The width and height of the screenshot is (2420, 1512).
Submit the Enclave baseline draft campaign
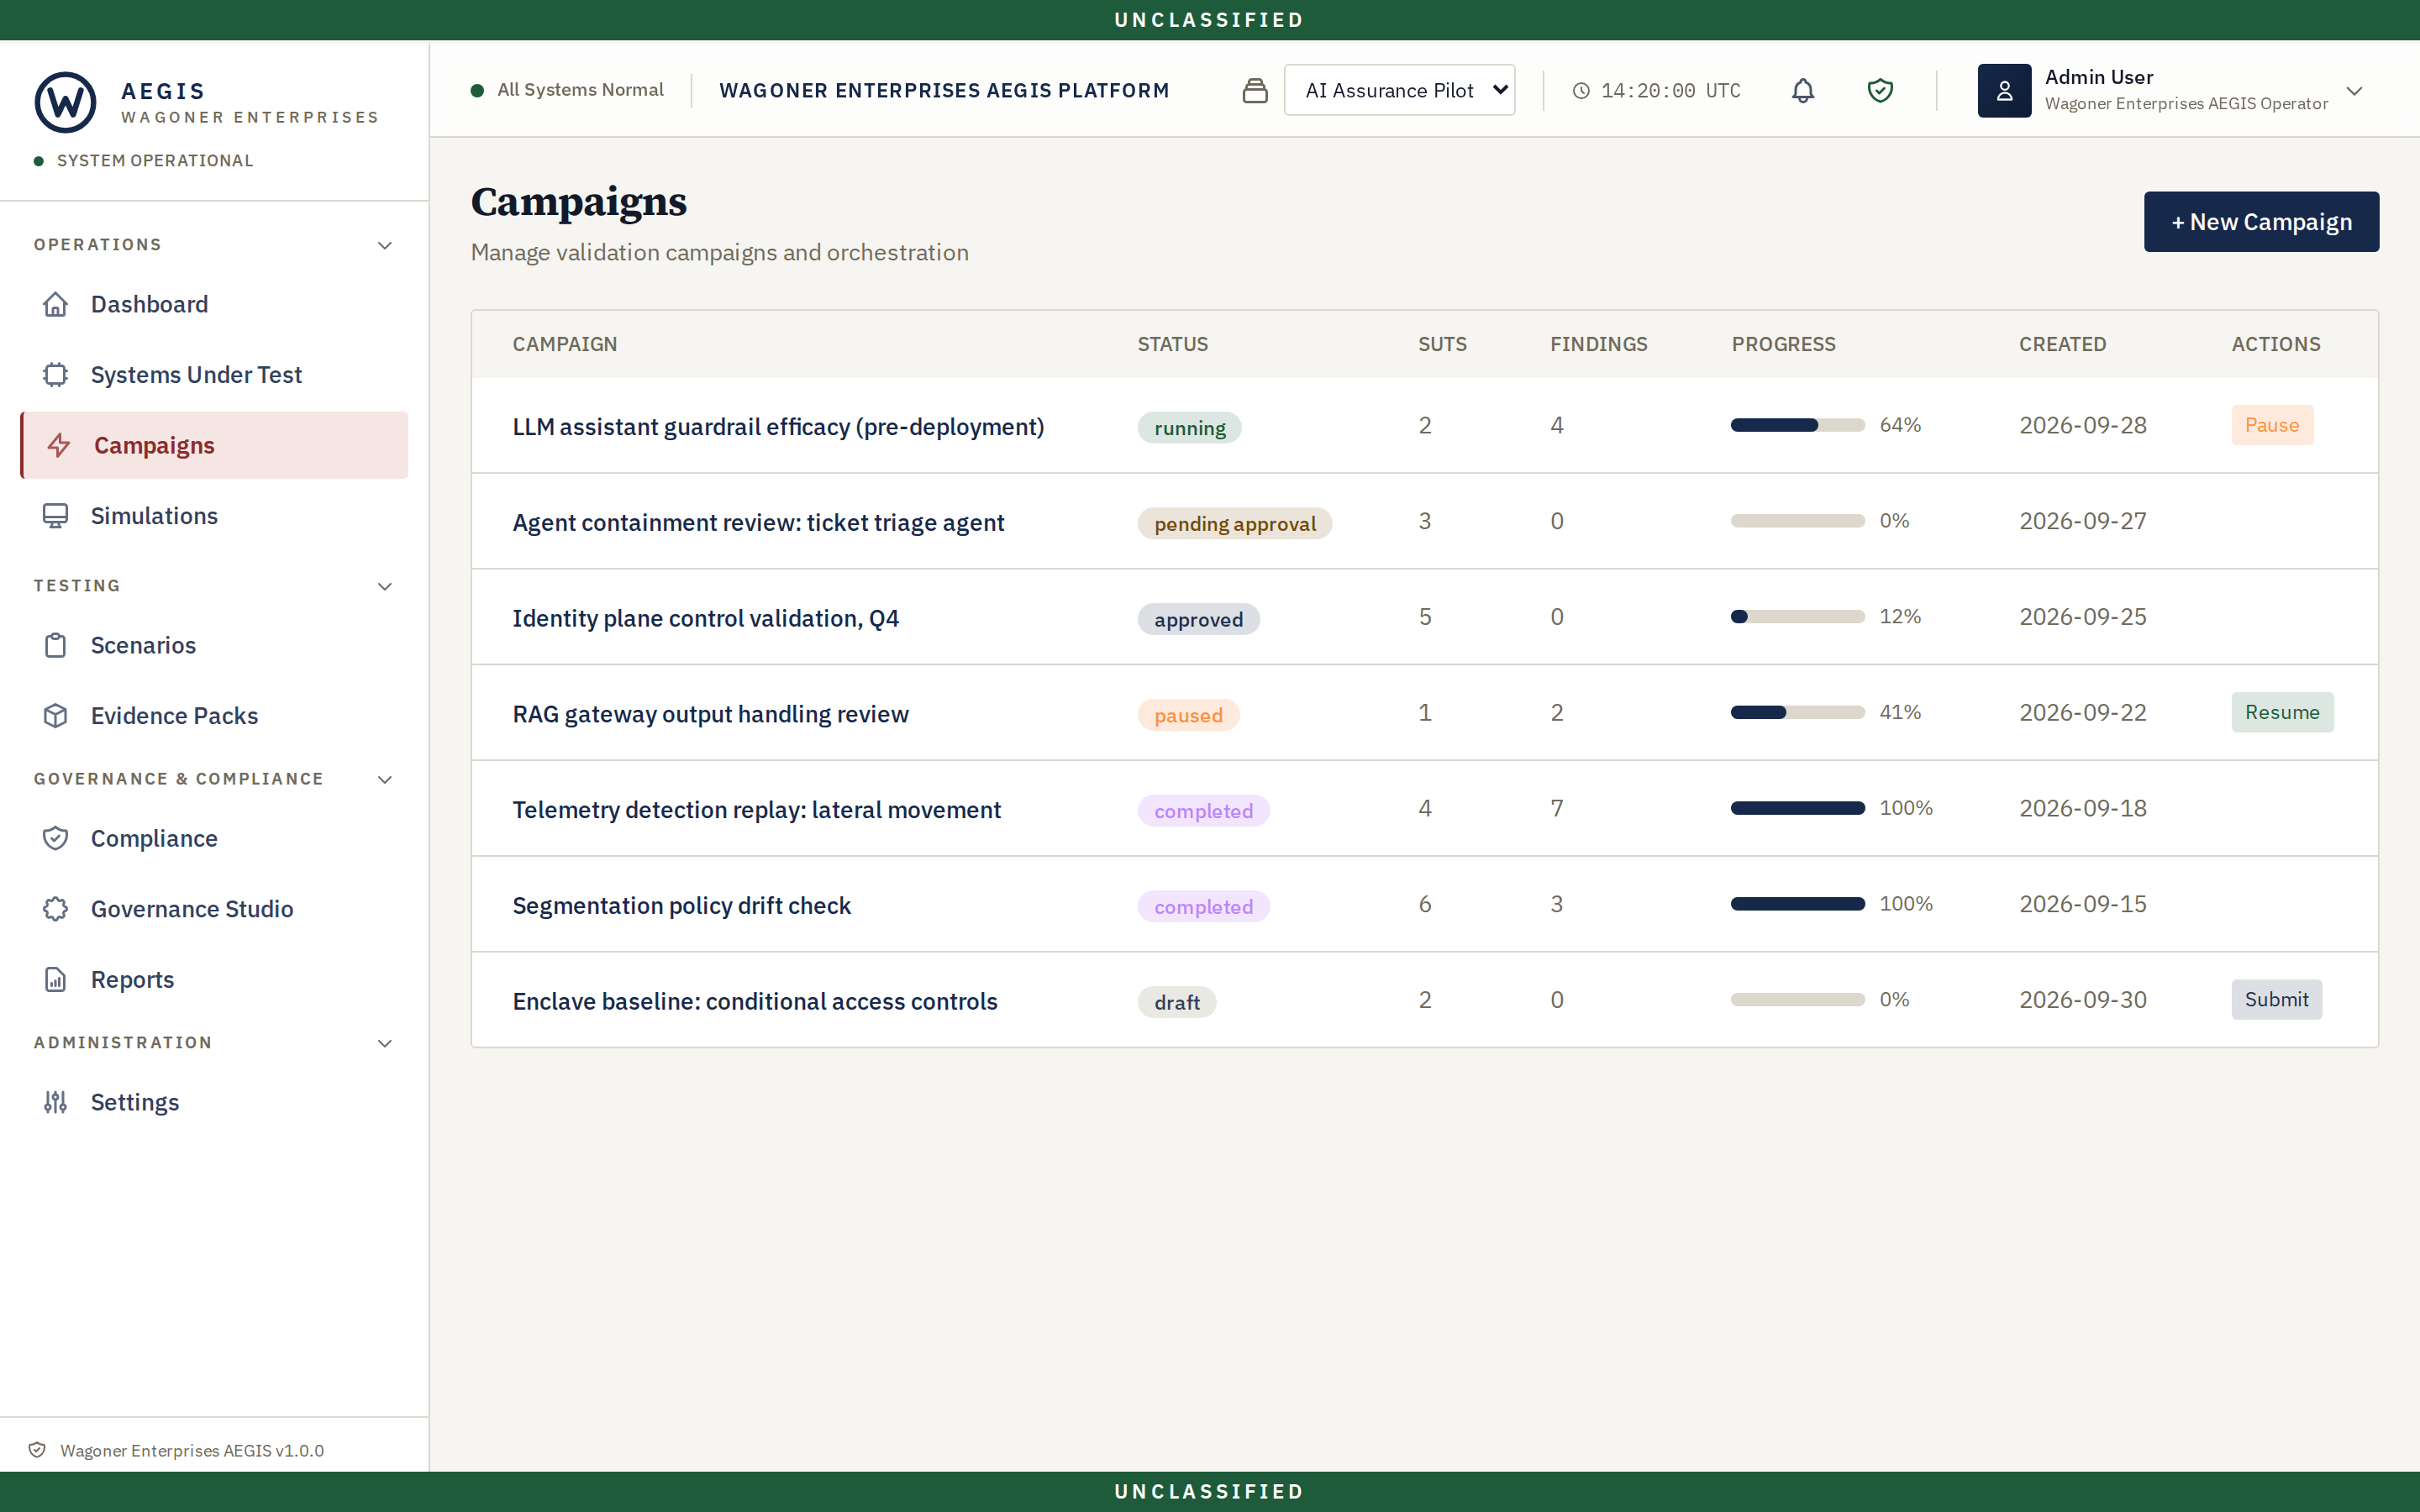pyautogui.click(x=2276, y=999)
